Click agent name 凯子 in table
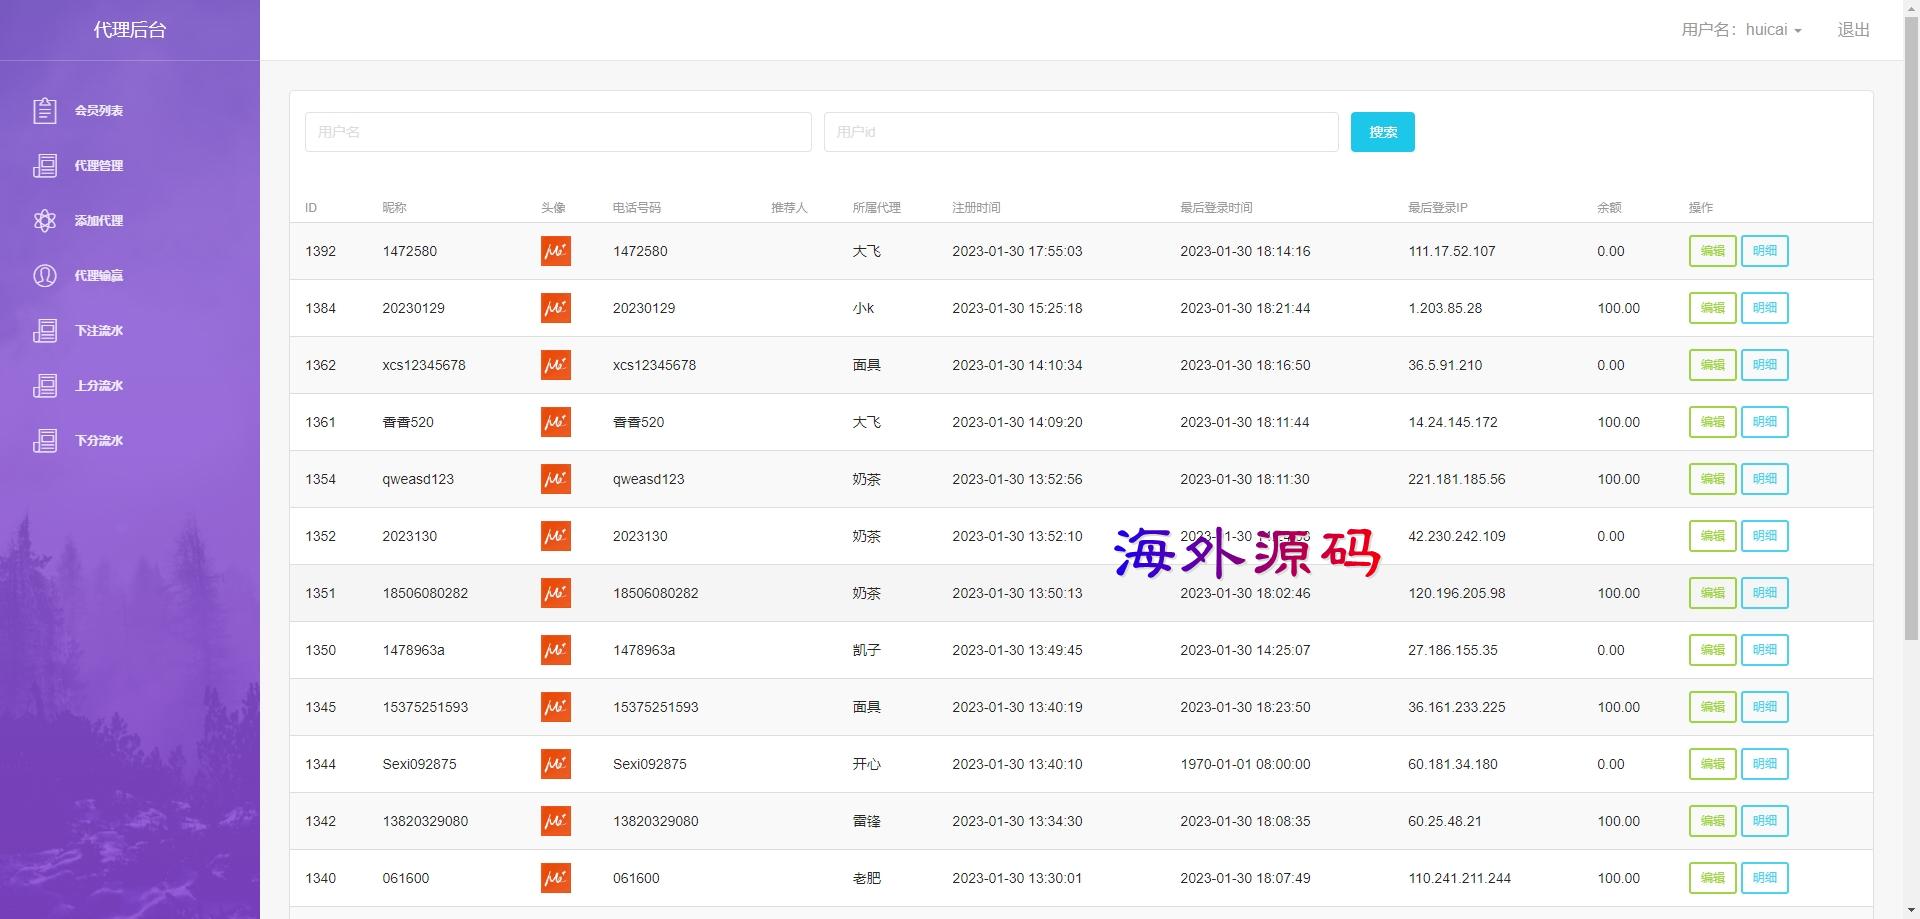Viewport: 1920px width, 919px height. [x=867, y=650]
